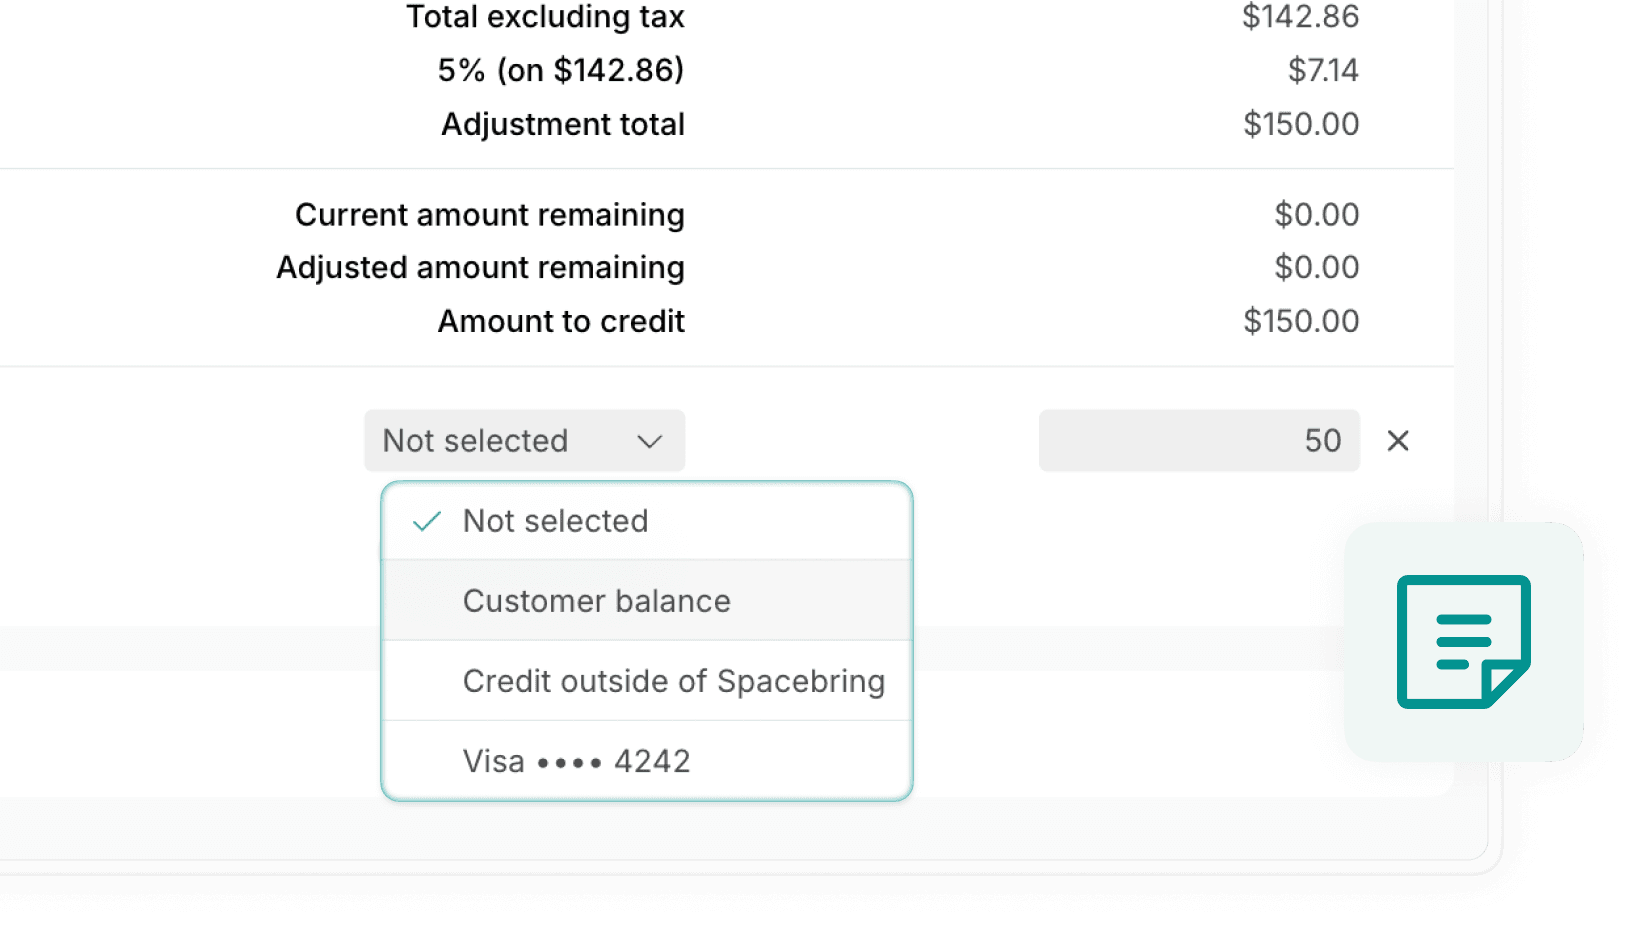
Task: Click the rounded panel containing the note icon
Action: (x=1464, y=641)
